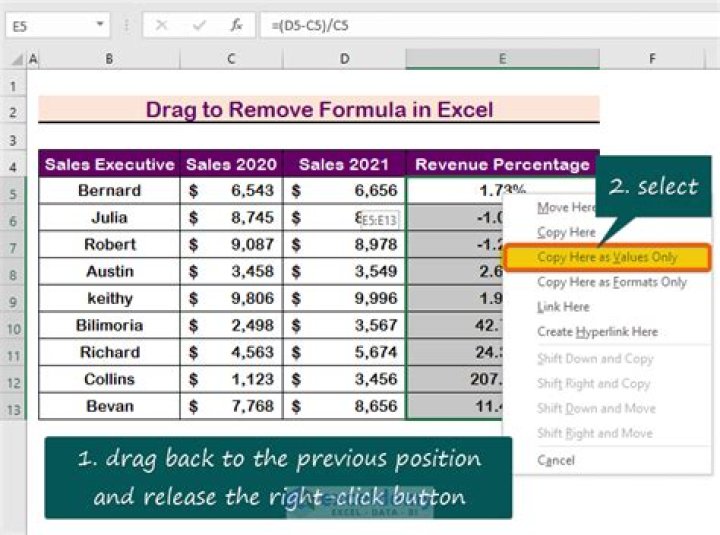Click Collins' Sales 2020 value 1,123

pyautogui.click(x=231, y=379)
